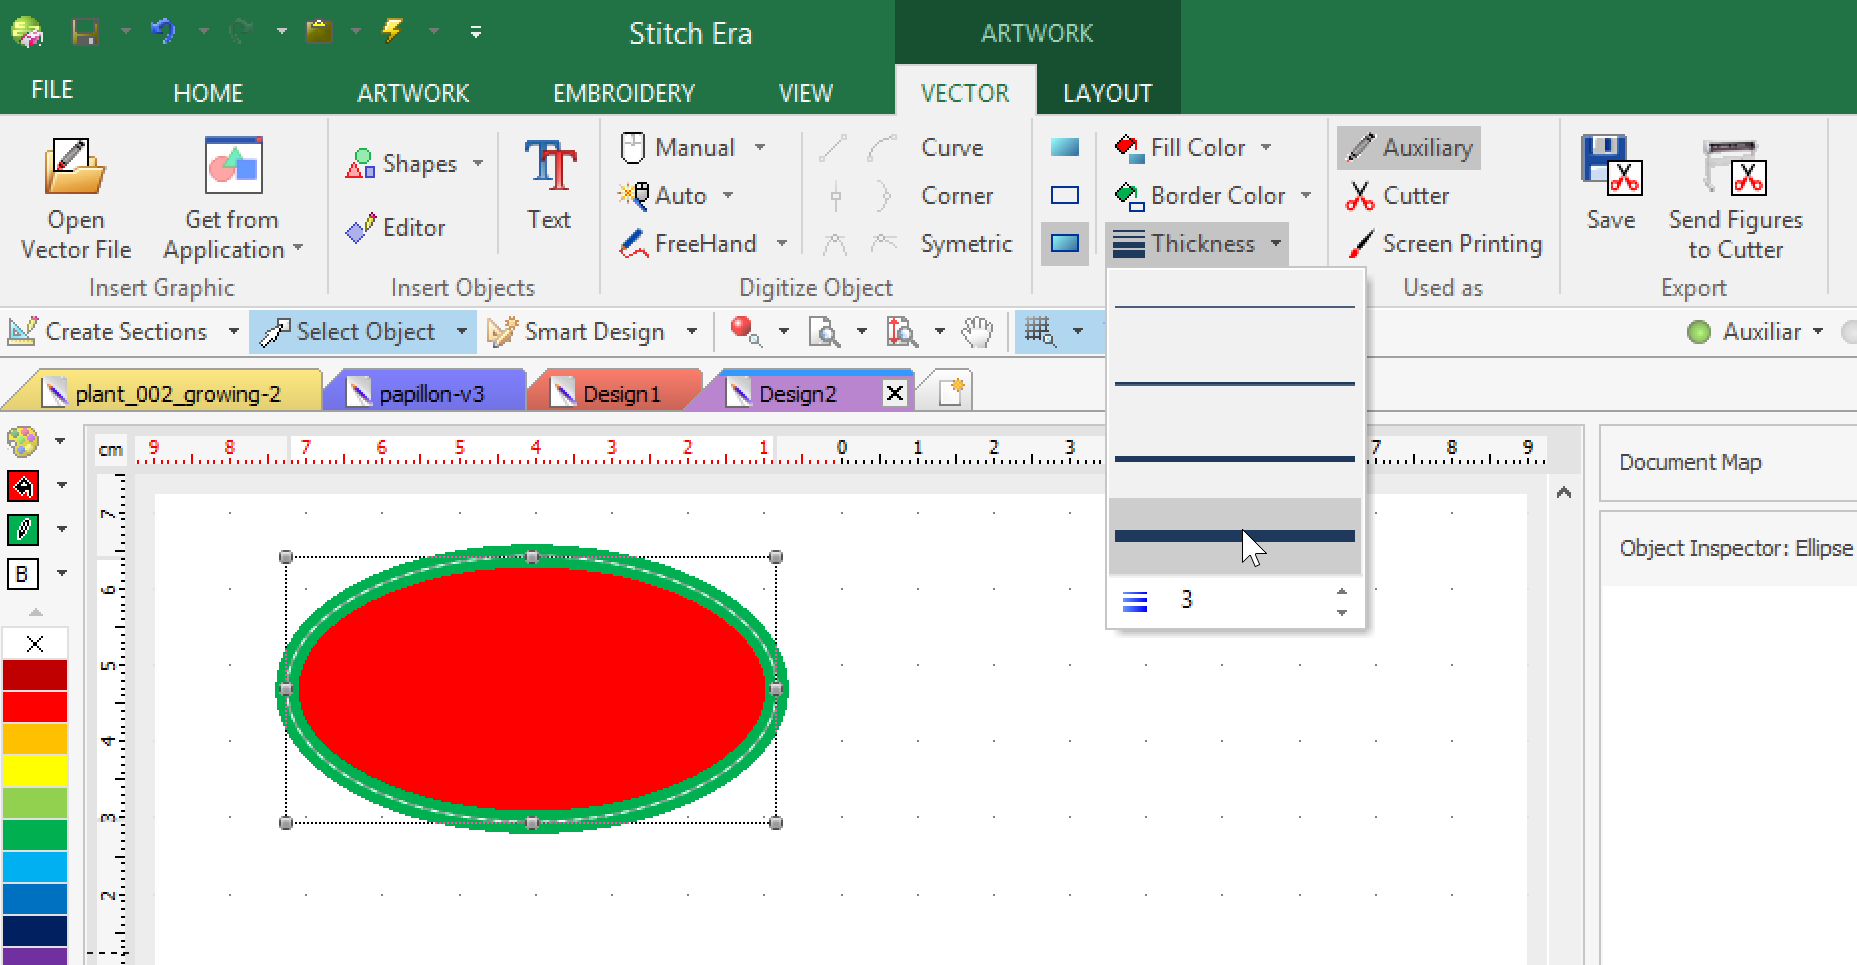Image resolution: width=1857 pixels, height=965 pixels.
Task: Click the Open Vector File icon
Action: click(75, 167)
